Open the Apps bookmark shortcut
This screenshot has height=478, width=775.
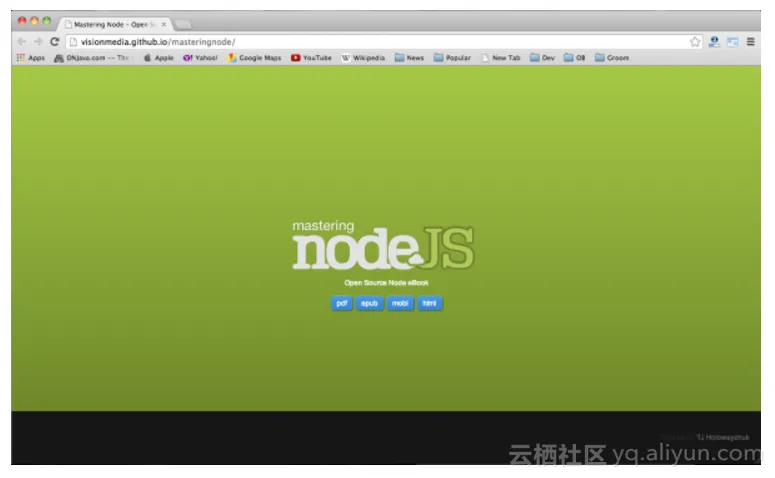[x=31, y=58]
